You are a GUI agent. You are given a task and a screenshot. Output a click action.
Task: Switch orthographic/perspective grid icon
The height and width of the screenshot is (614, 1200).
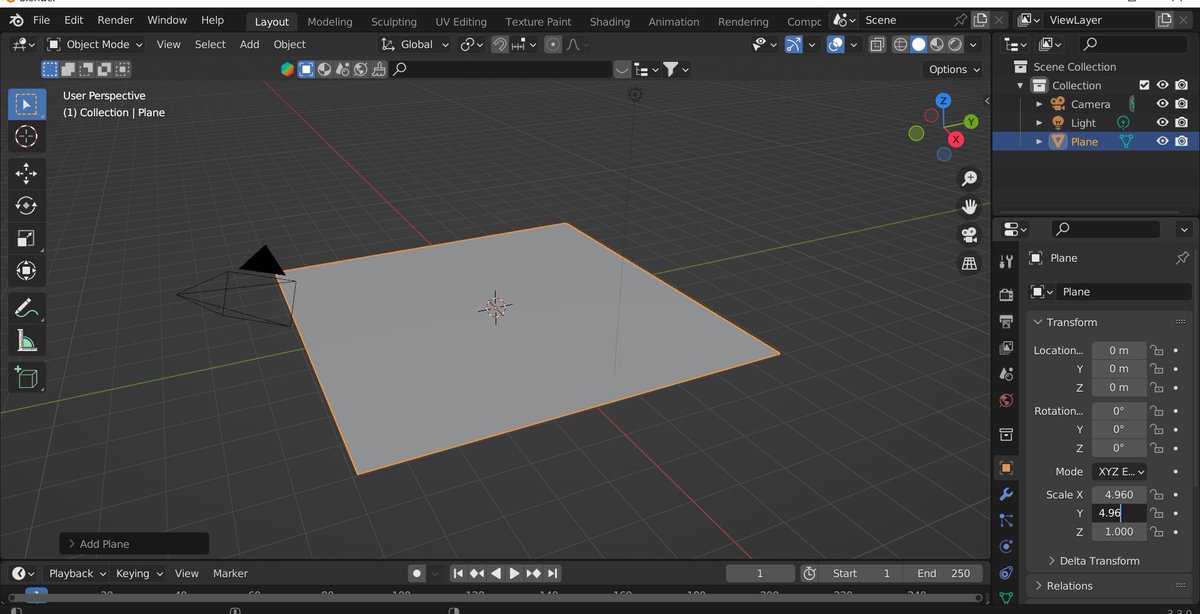pos(969,264)
